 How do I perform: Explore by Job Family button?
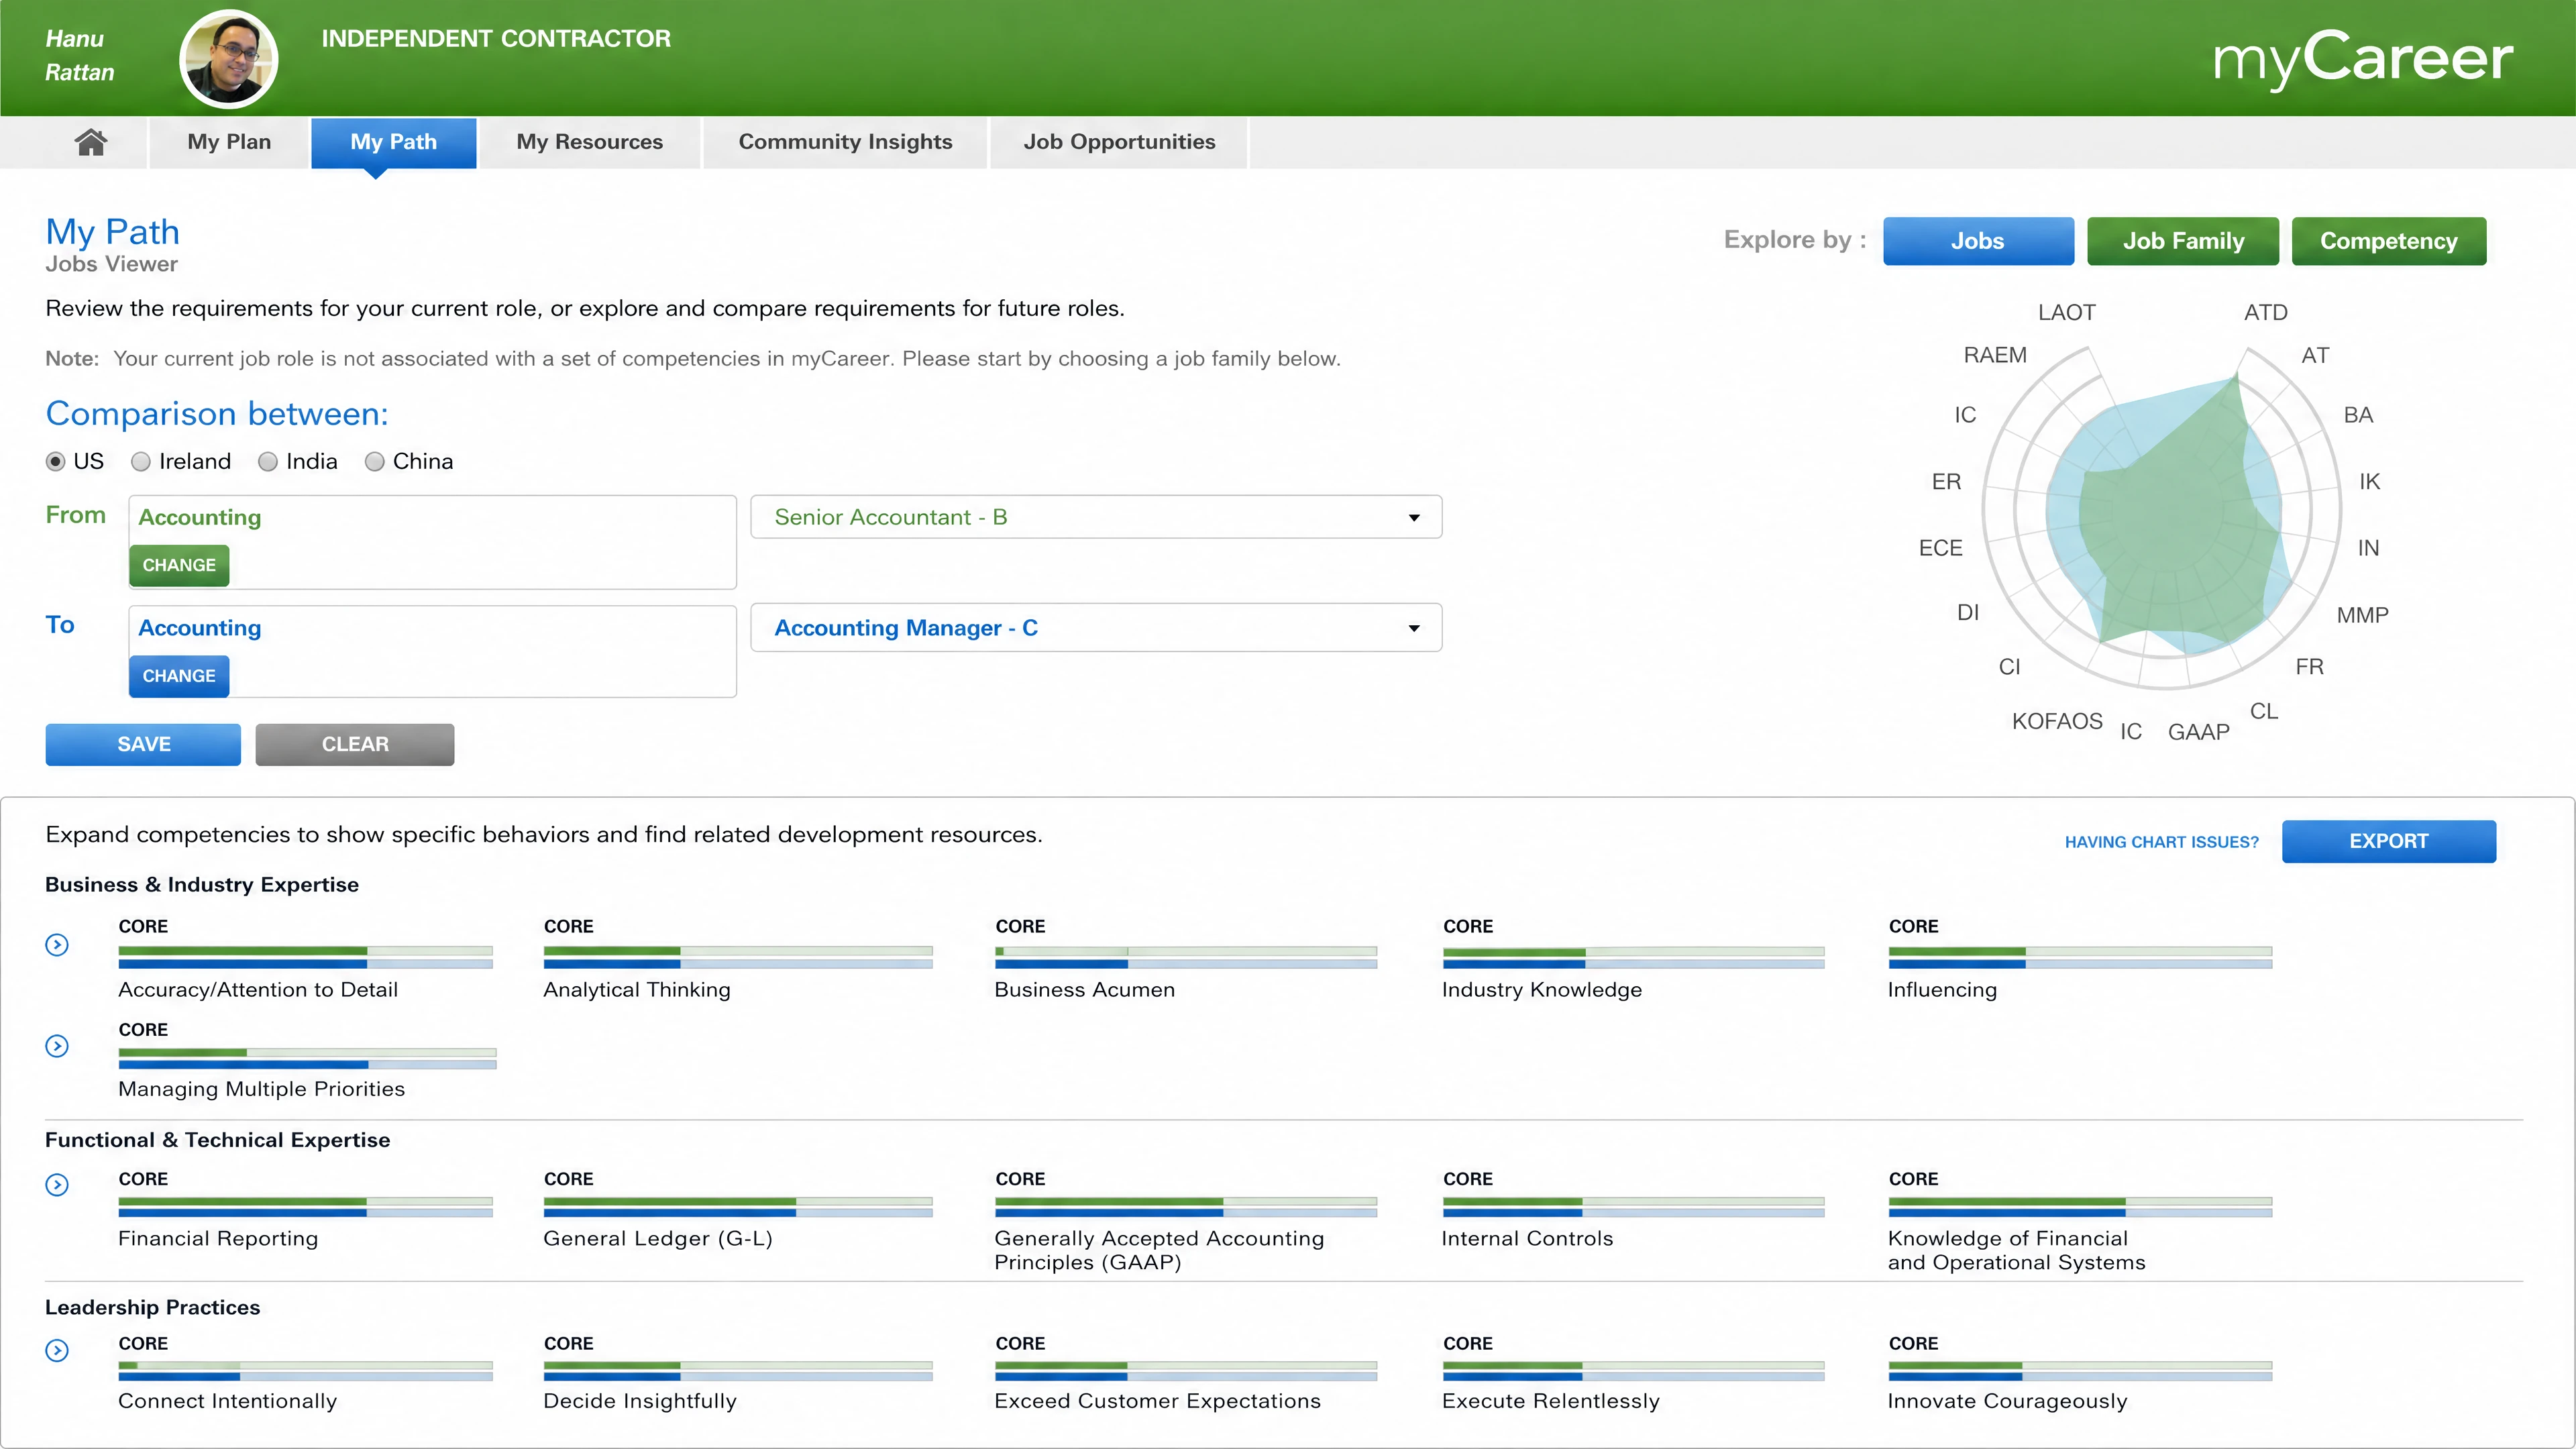click(x=2183, y=241)
